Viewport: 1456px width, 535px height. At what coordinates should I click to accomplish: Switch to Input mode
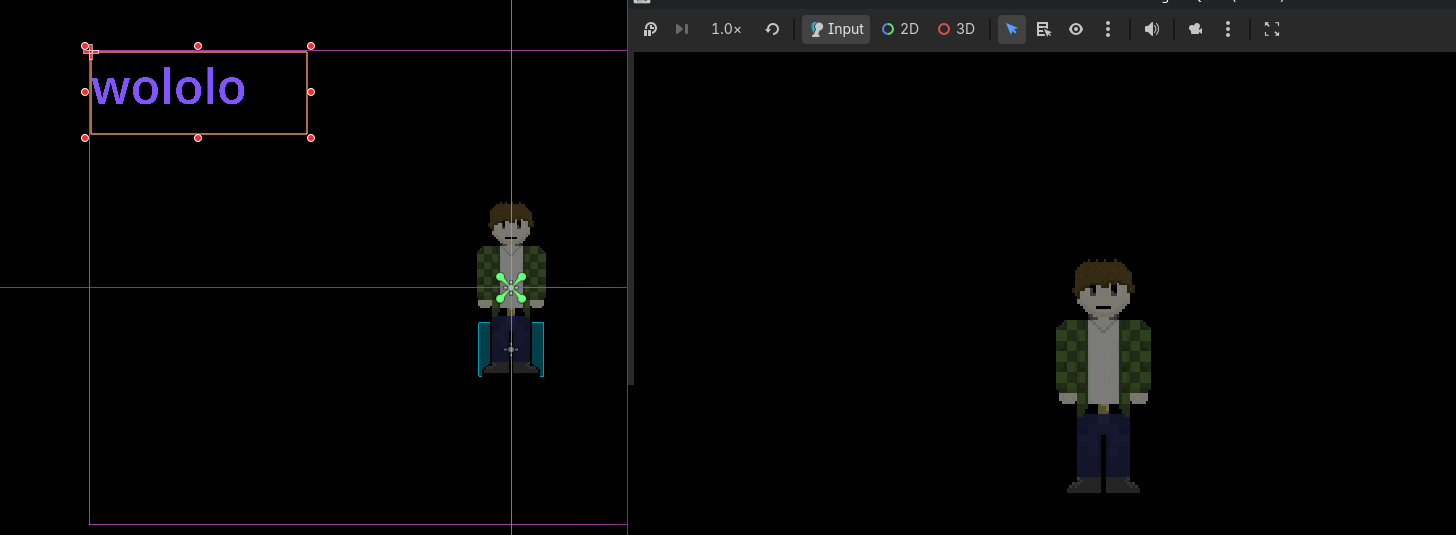coord(836,29)
